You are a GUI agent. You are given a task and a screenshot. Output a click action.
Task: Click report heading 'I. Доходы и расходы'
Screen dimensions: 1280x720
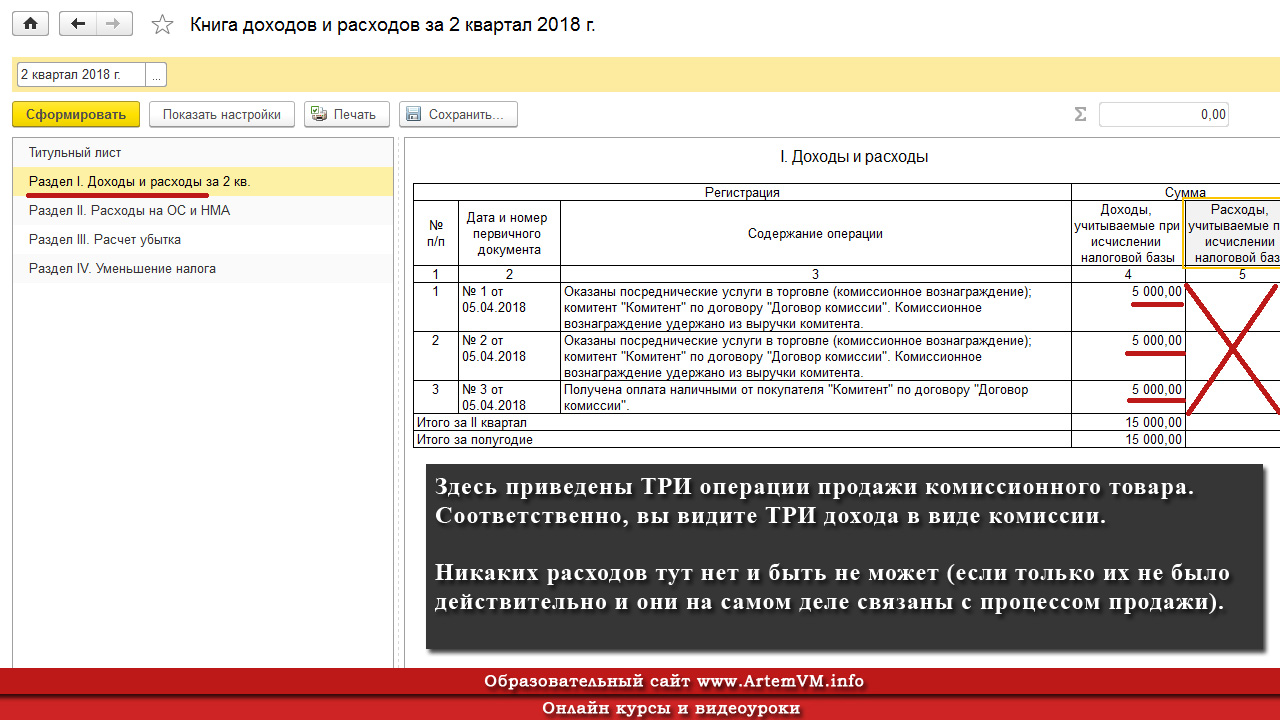tap(853, 157)
